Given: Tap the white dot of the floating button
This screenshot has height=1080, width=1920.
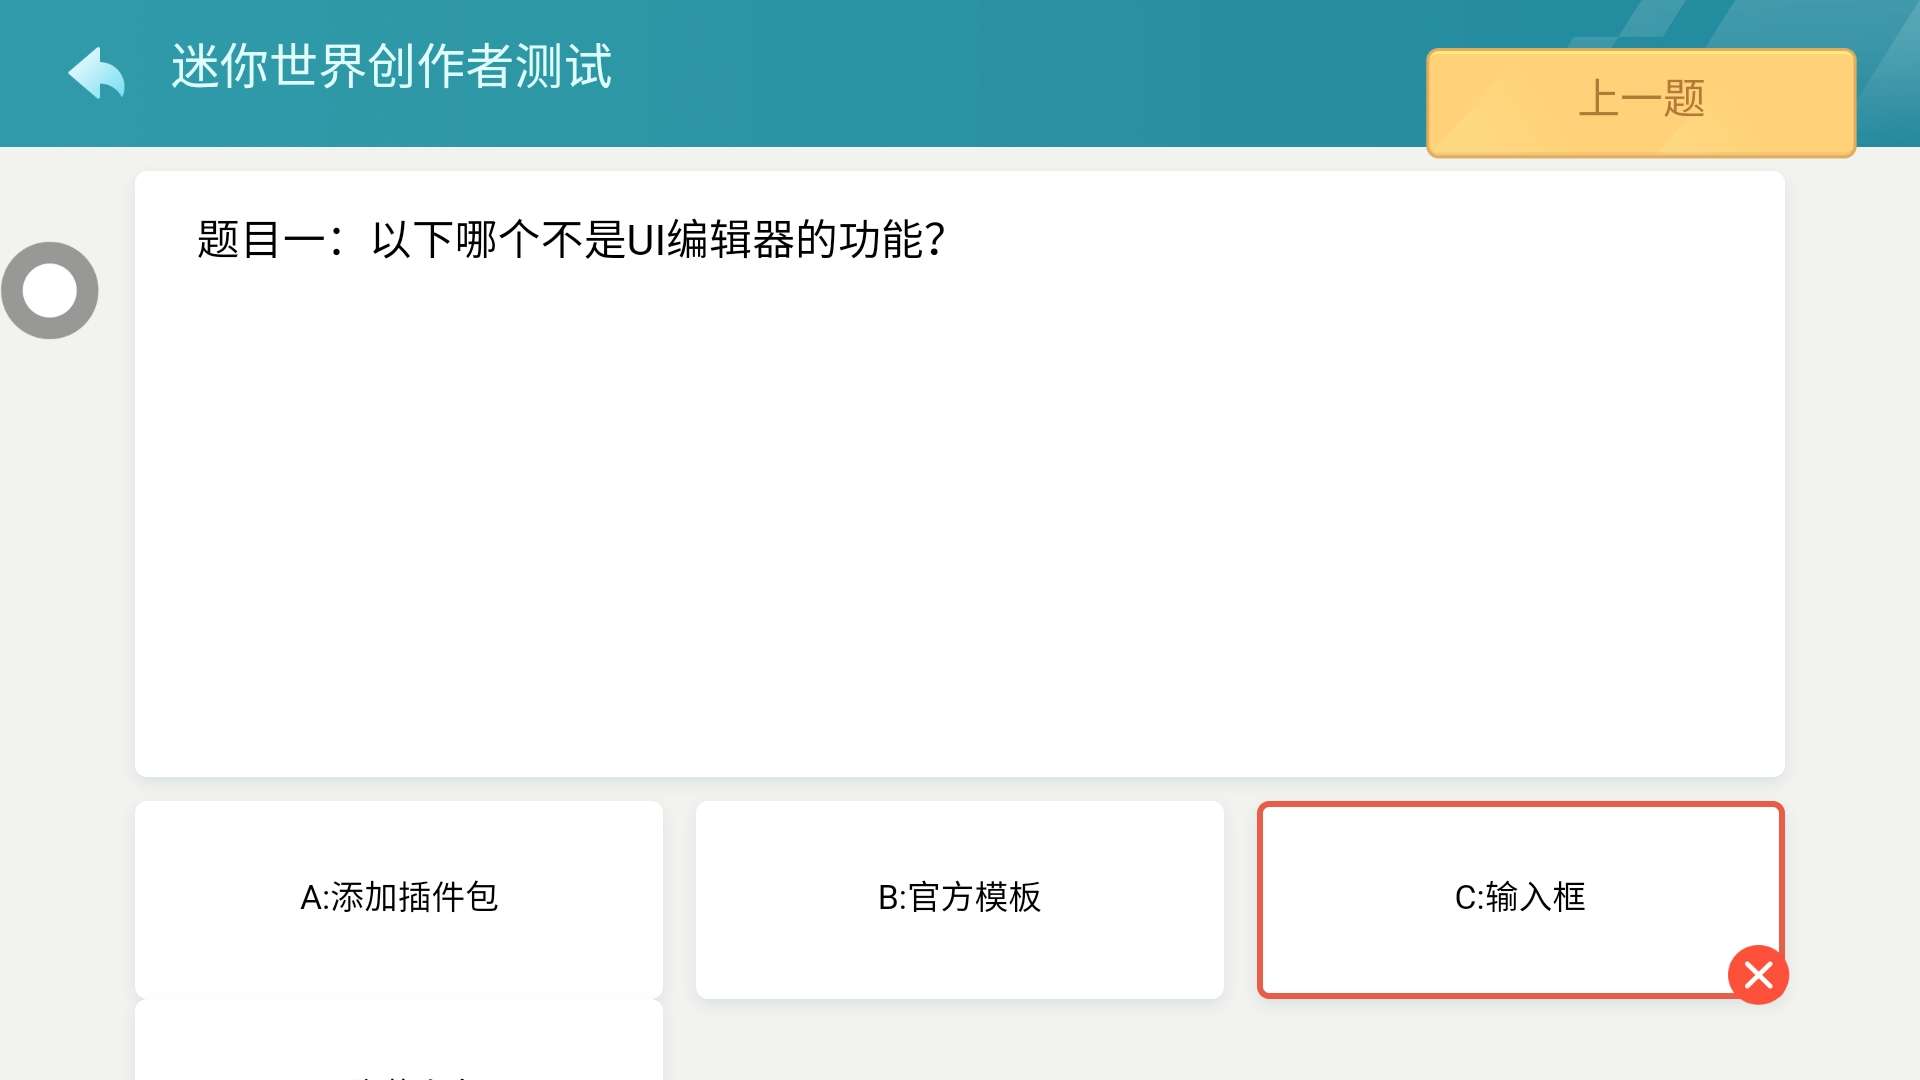Looking at the screenshot, I should click(x=50, y=291).
